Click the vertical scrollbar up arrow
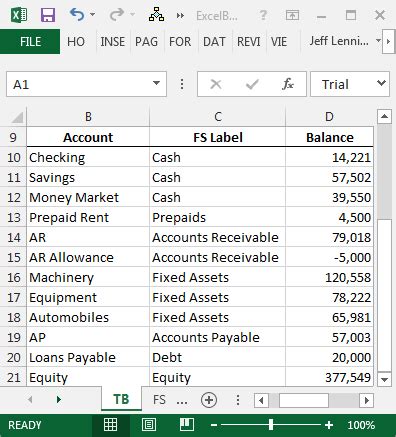The image size is (396, 437). pyautogui.click(x=384, y=116)
